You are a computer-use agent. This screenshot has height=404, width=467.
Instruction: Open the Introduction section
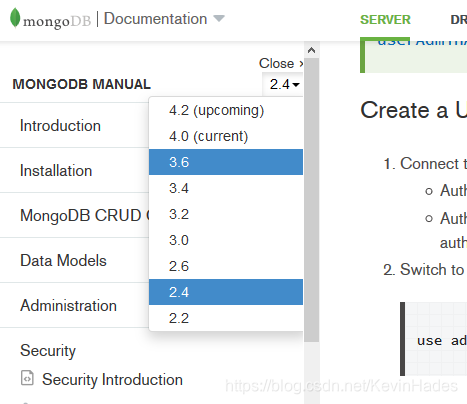(x=60, y=126)
